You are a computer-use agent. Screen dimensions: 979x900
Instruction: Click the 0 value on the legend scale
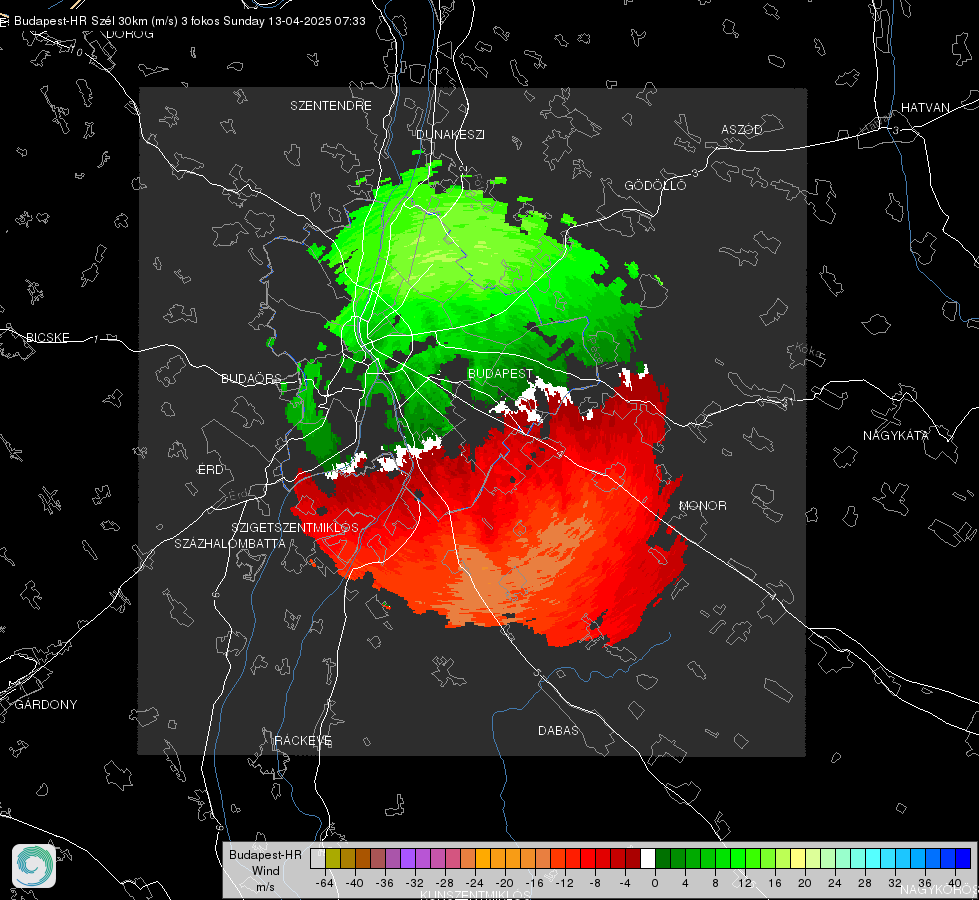tap(654, 883)
